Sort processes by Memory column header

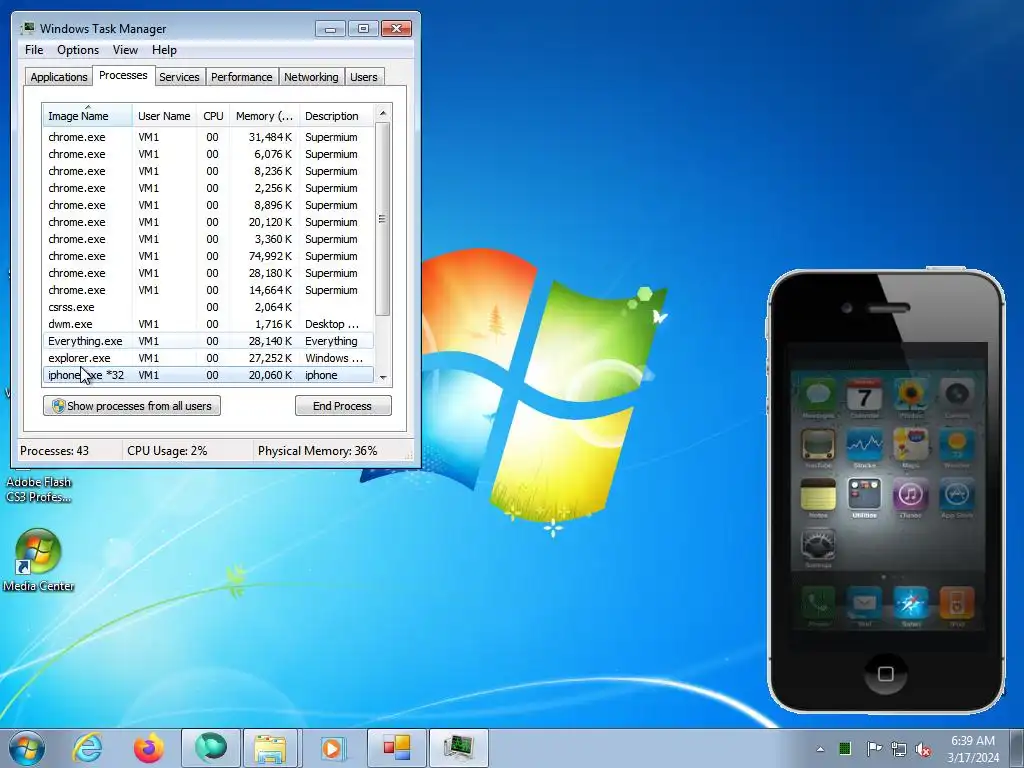point(264,116)
